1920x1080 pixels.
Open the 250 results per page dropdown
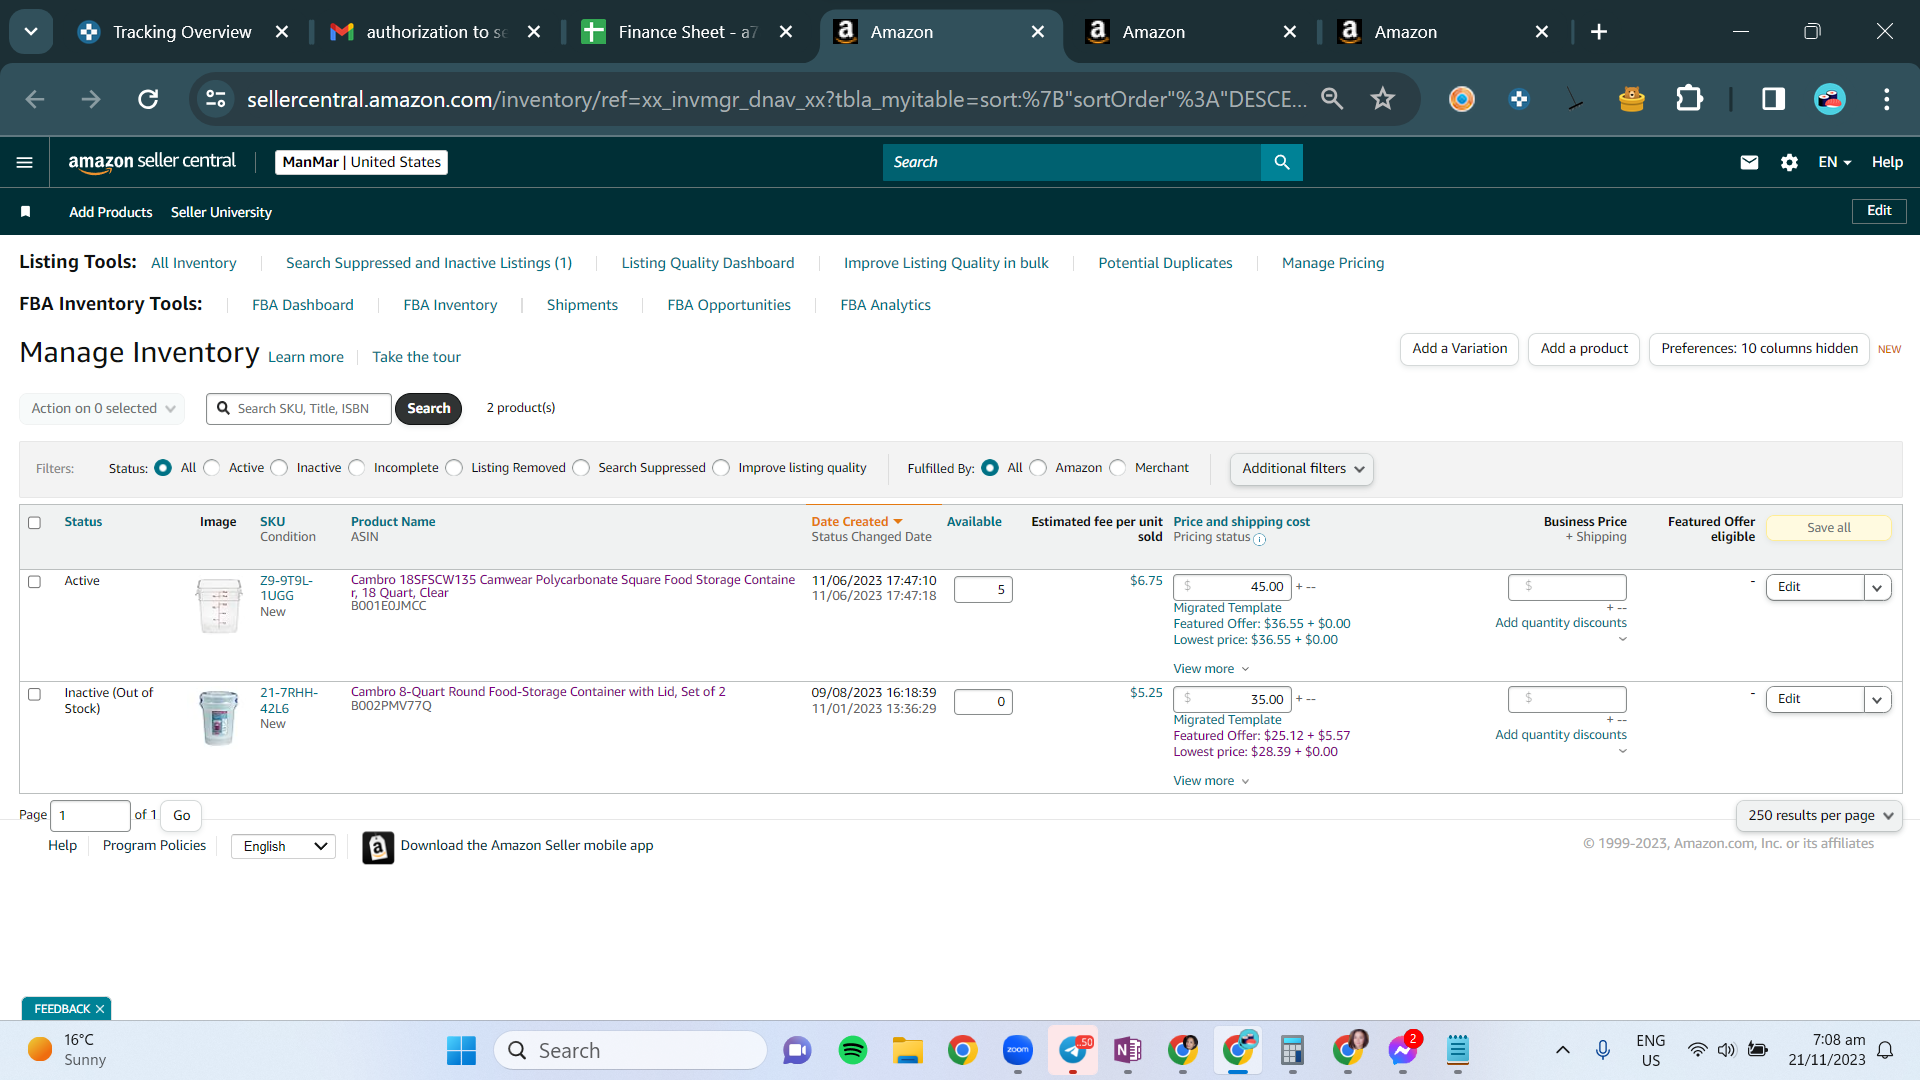point(1819,816)
